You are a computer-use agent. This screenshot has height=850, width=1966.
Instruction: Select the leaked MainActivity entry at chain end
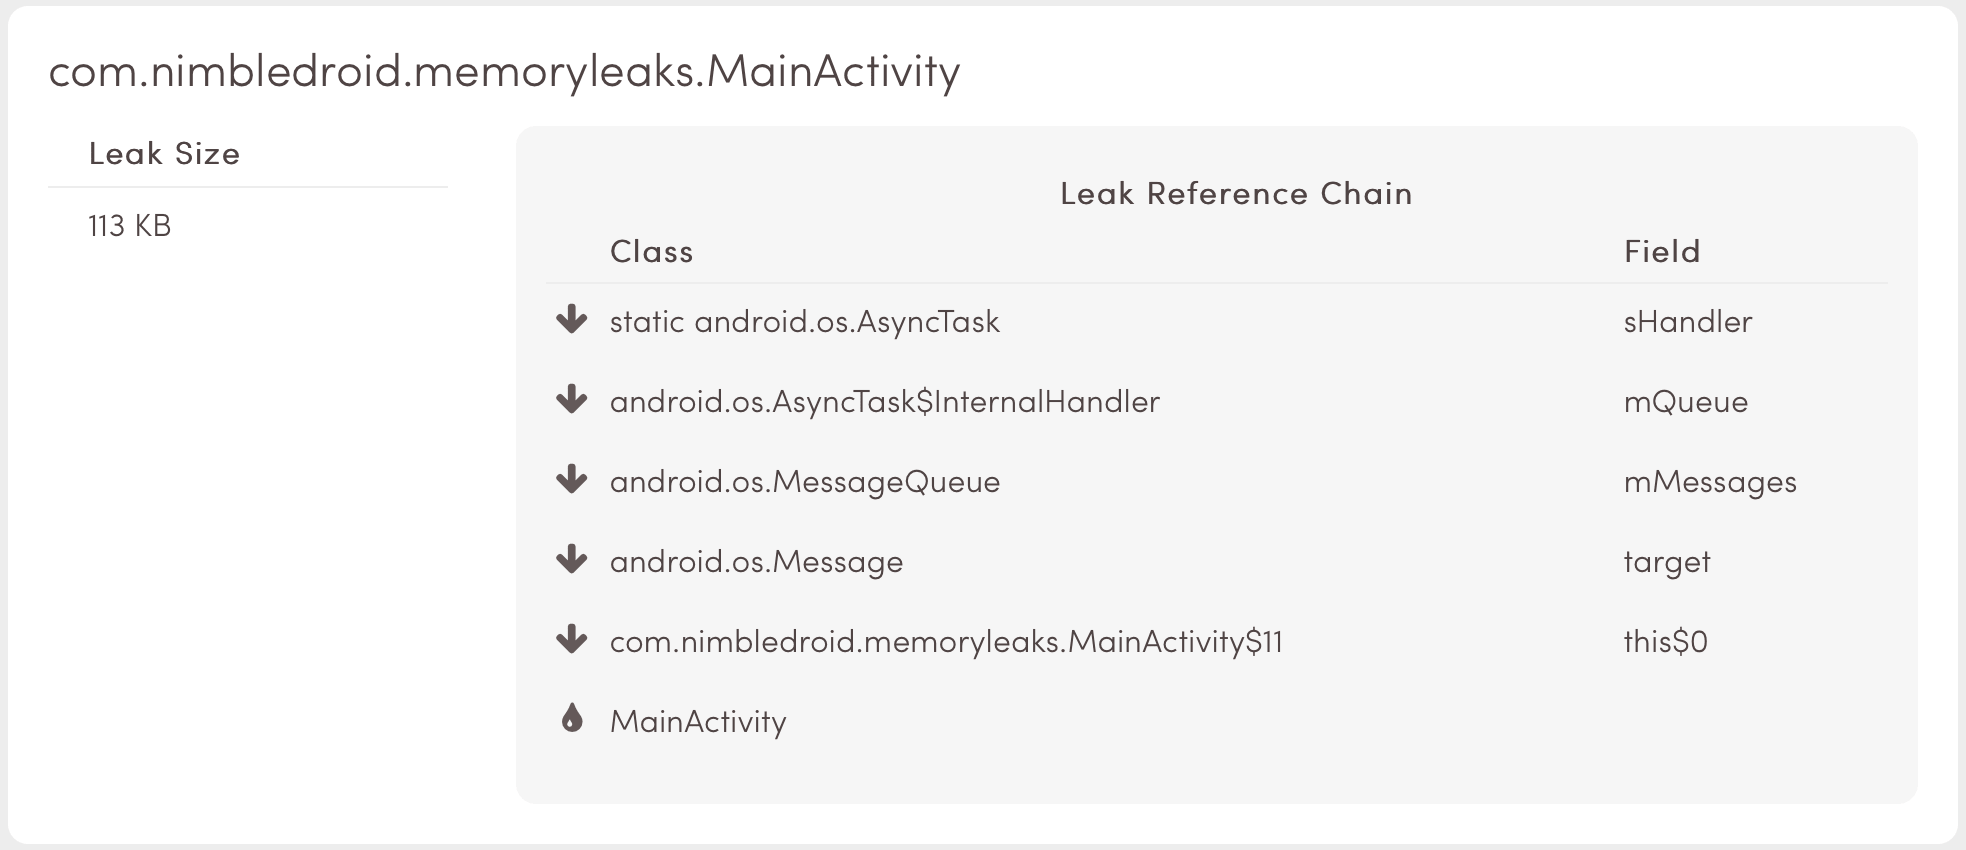698,722
